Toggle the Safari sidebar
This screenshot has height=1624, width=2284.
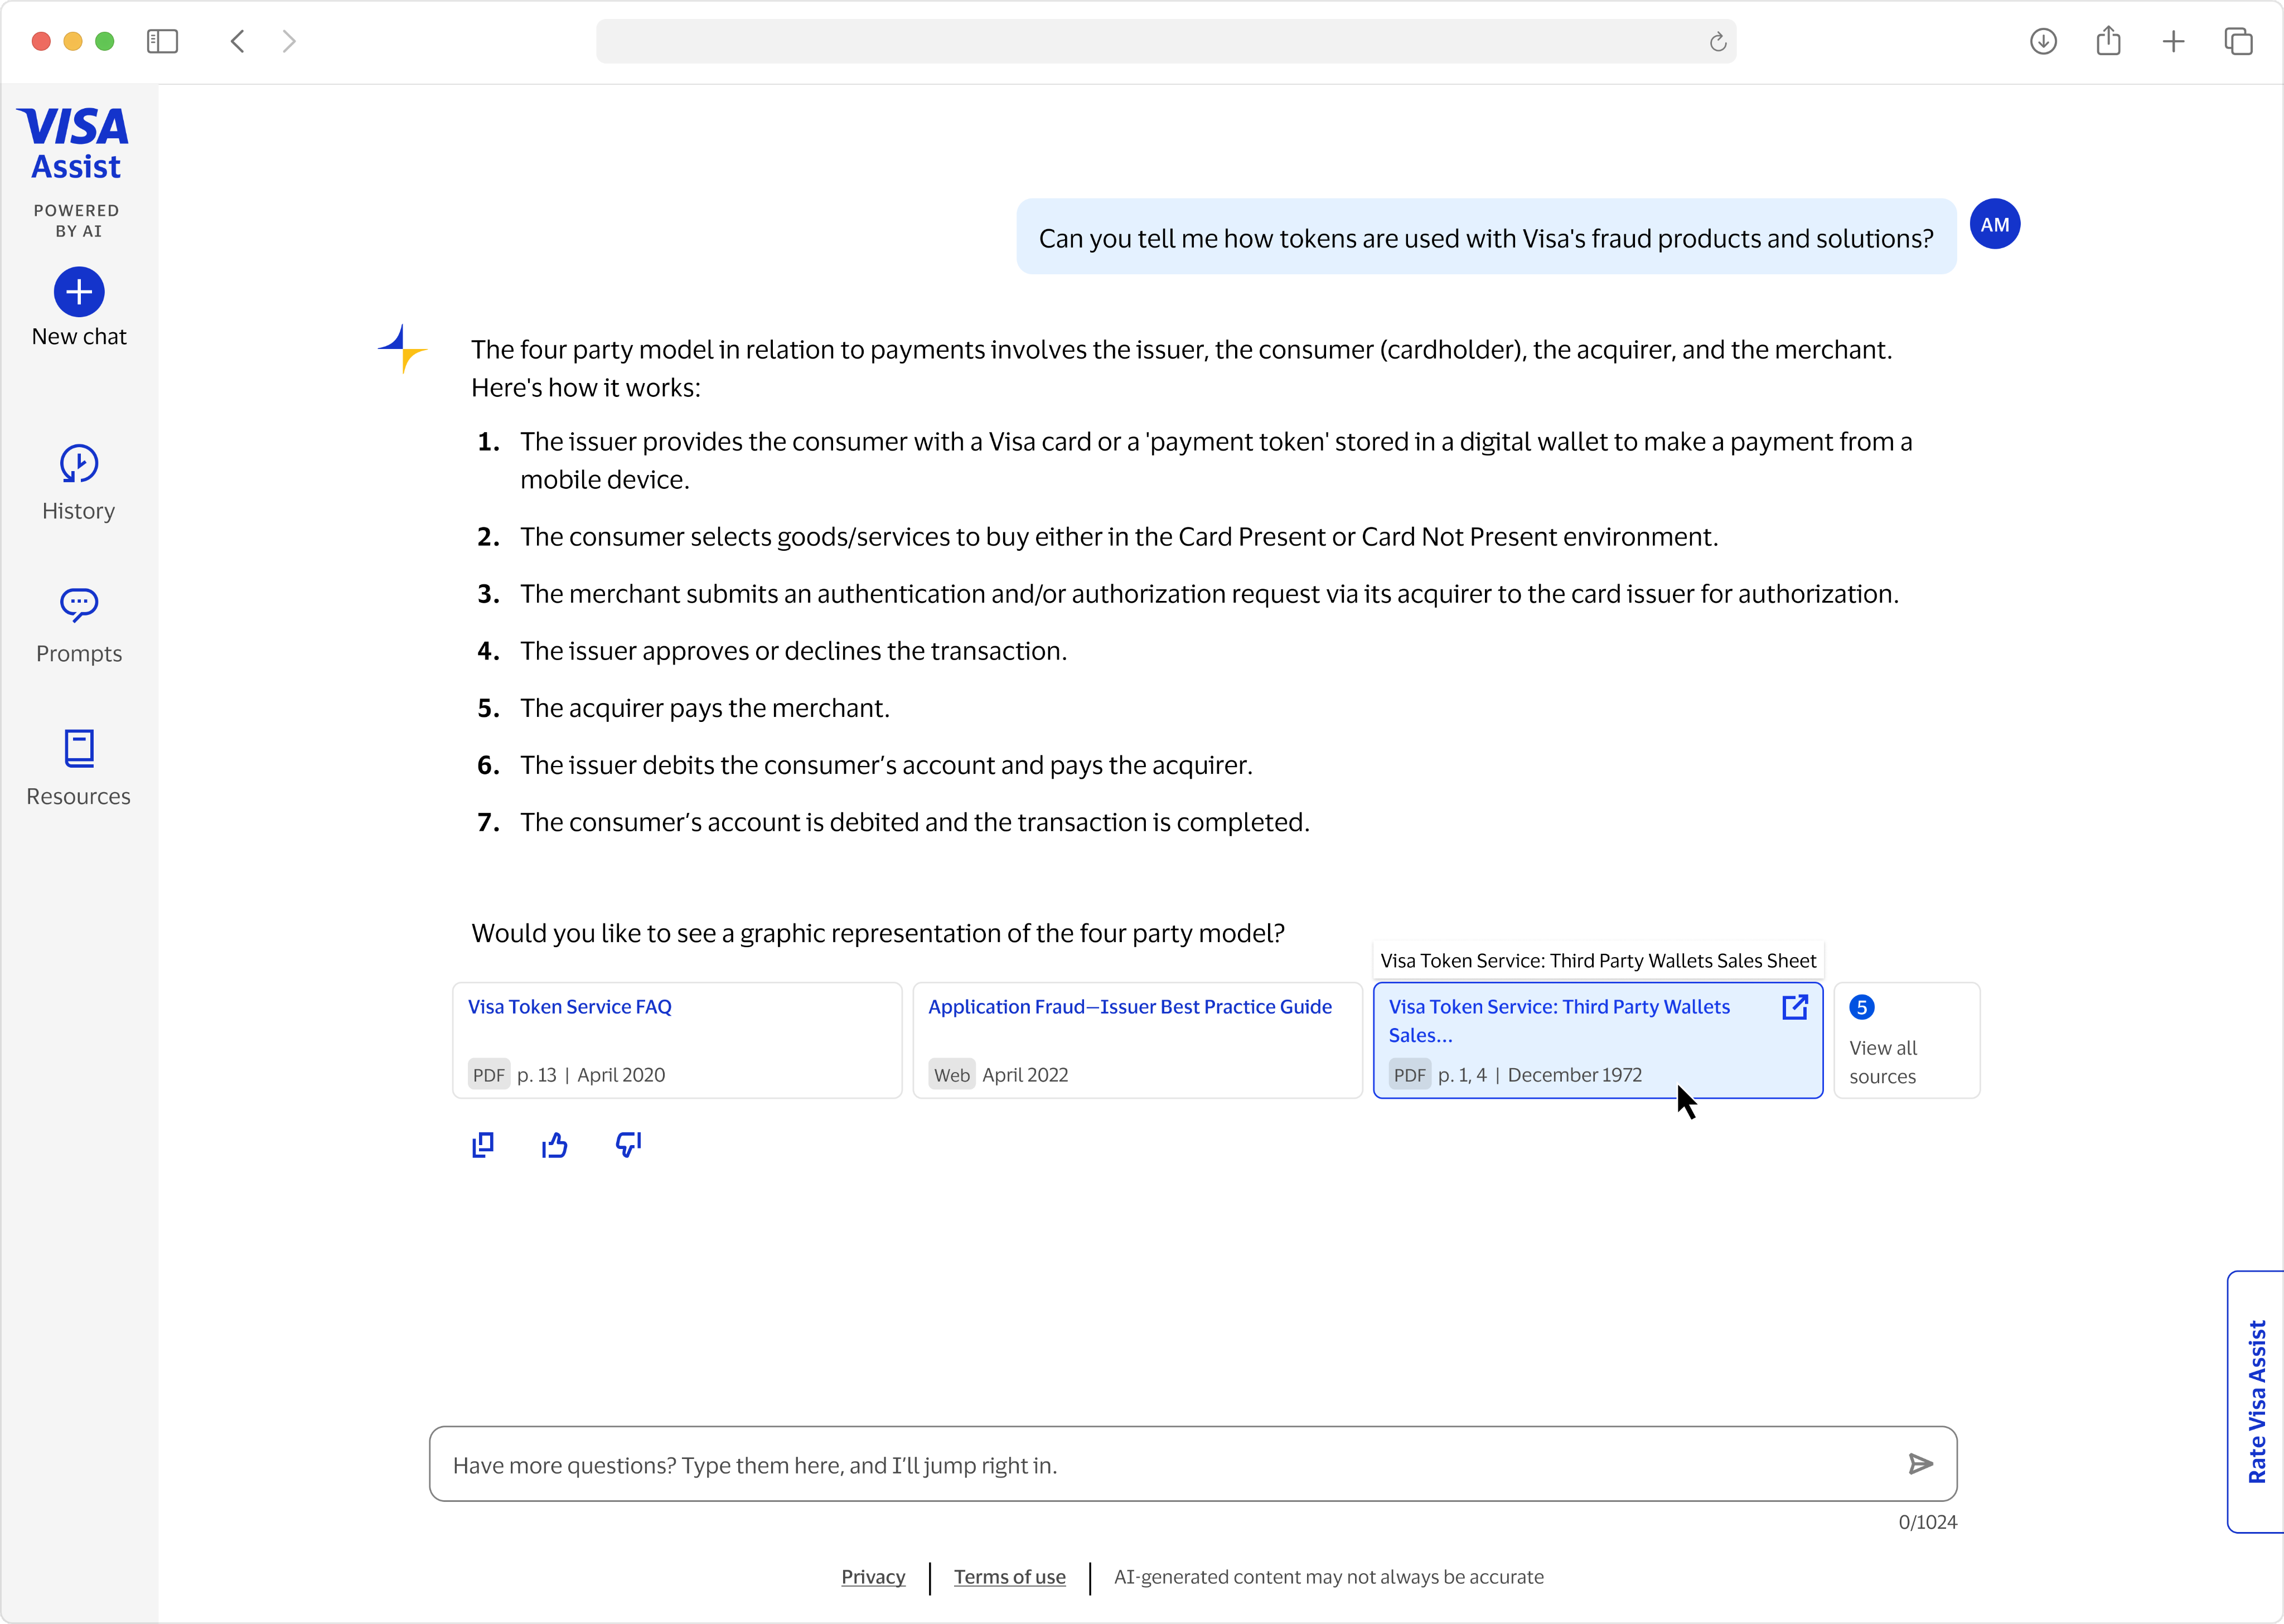pyautogui.click(x=162, y=41)
